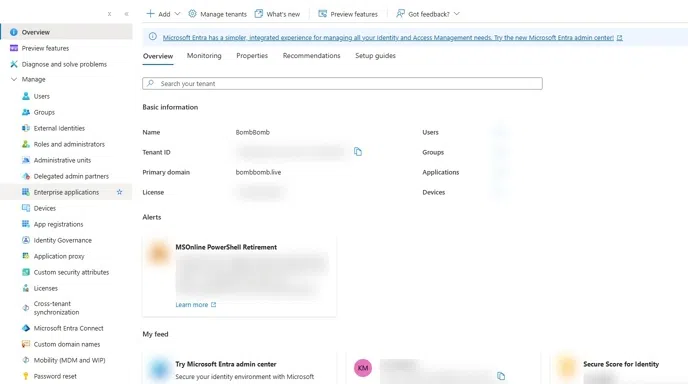Click inside the Search your tenant field

(342, 83)
